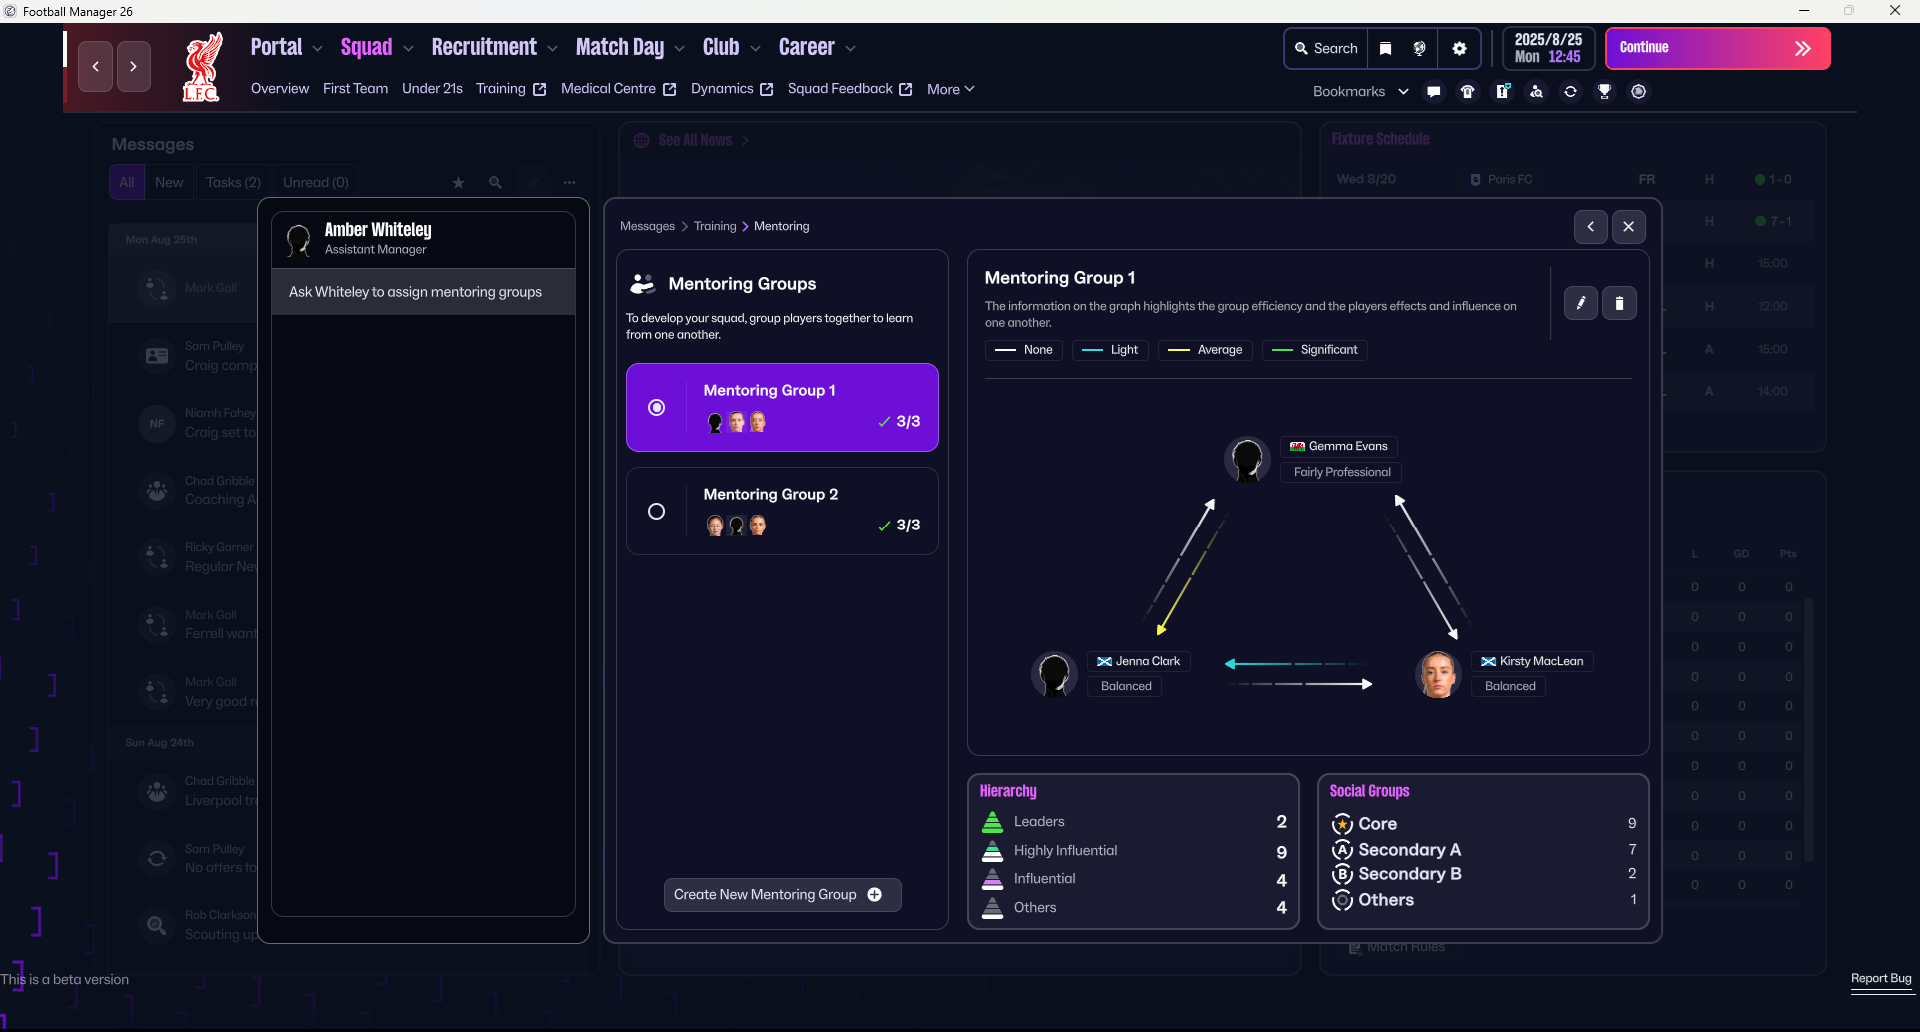Click the Continue button
This screenshot has width=1920, height=1032.
click(1717, 49)
